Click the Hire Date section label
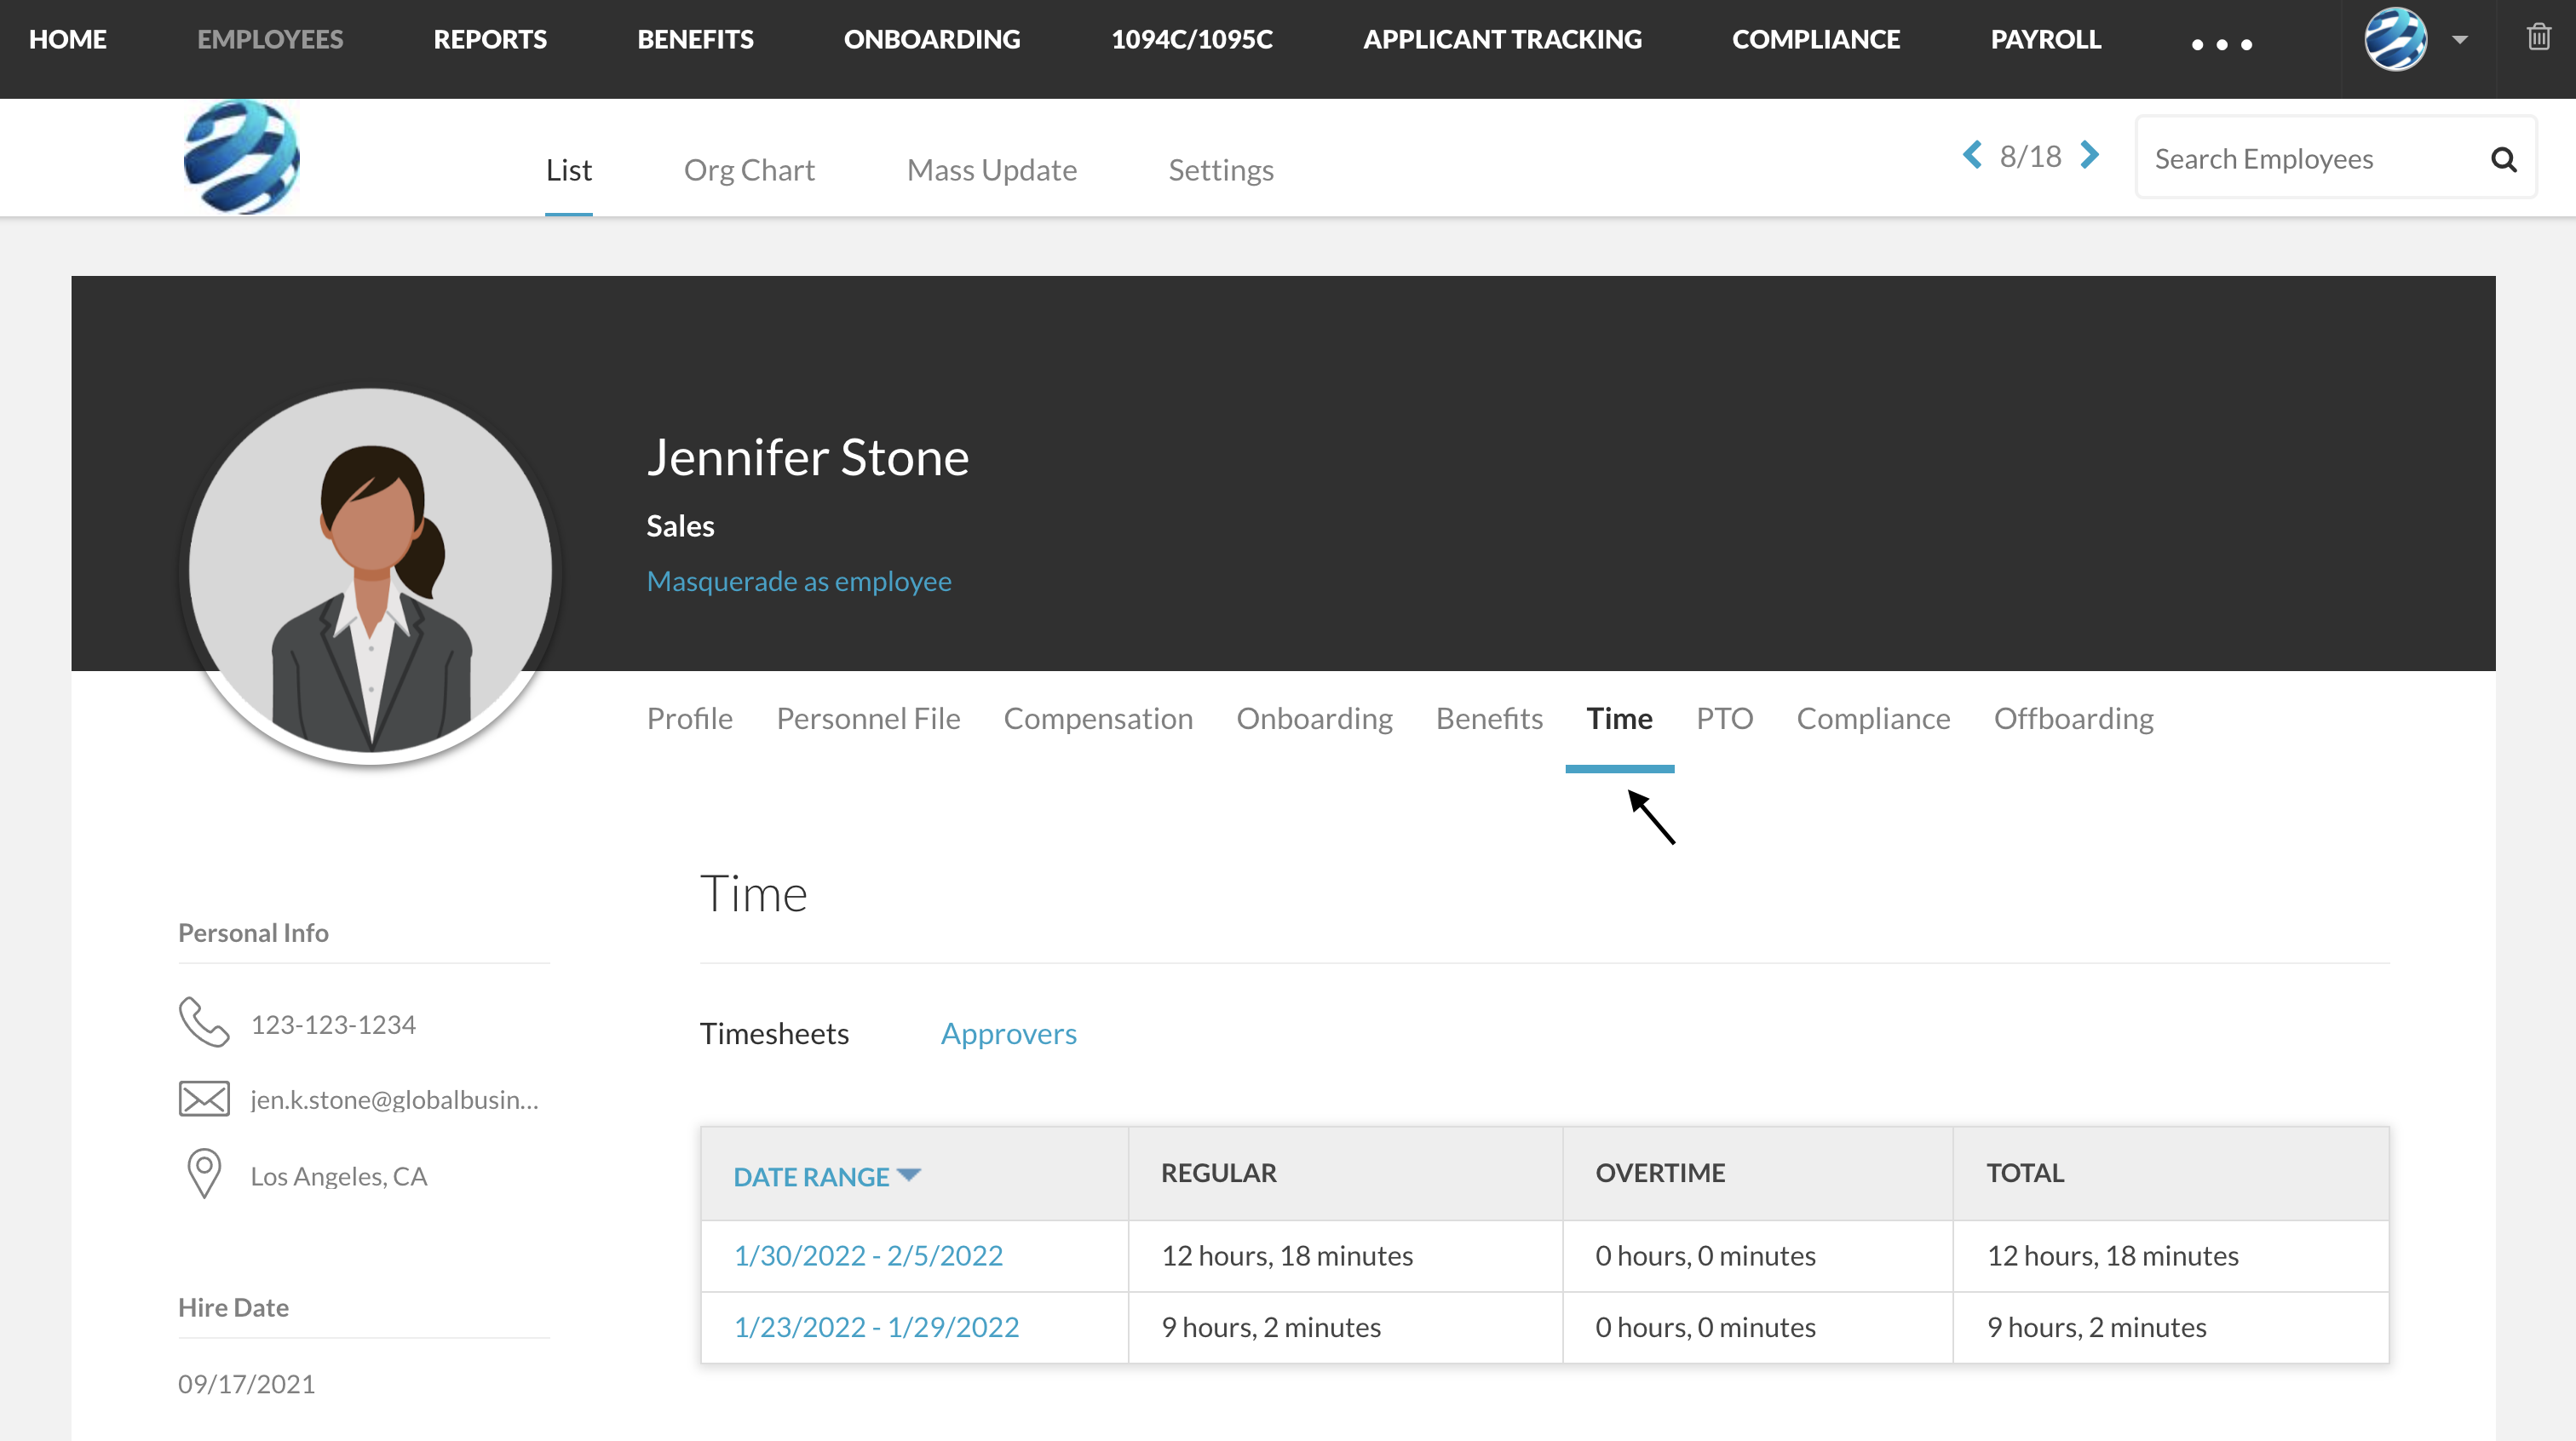2576x1441 pixels. (233, 1307)
